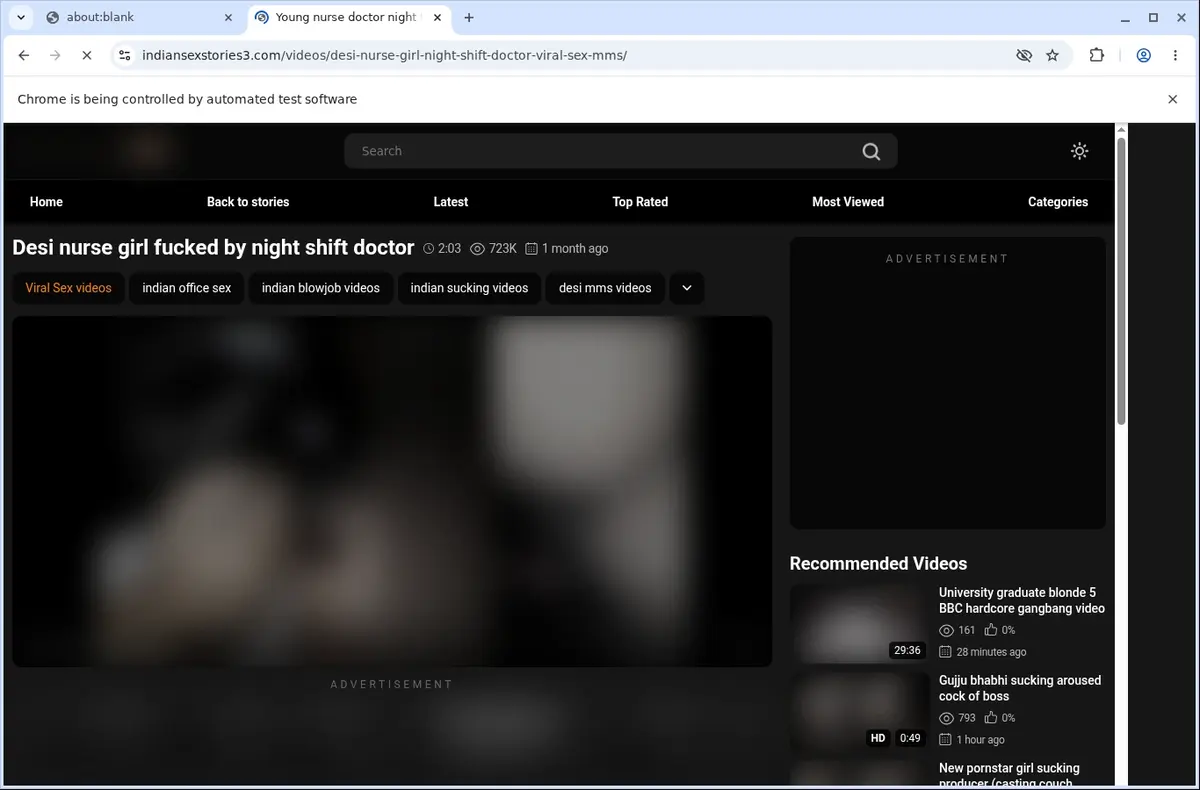The height and width of the screenshot is (790, 1200).
Task: Click the 2:03 duration clock icon
Action: tap(429, 249)
